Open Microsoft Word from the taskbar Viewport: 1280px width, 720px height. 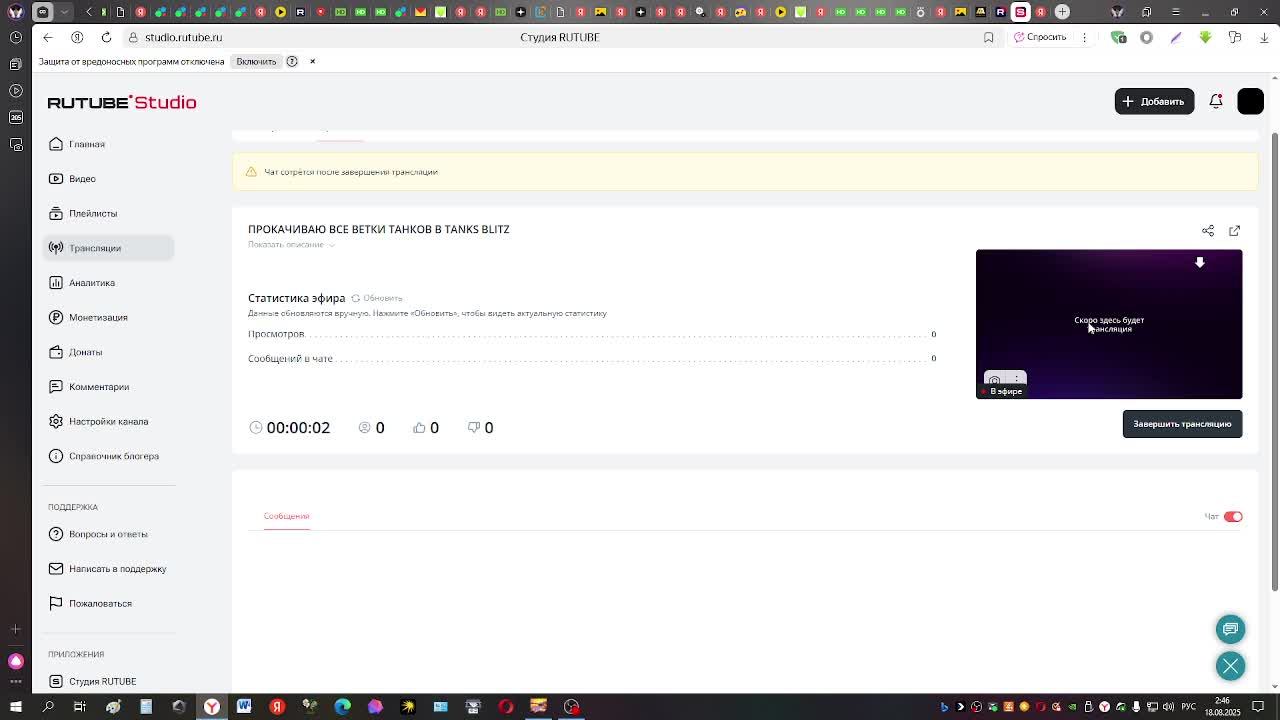[x=244, y=707]
